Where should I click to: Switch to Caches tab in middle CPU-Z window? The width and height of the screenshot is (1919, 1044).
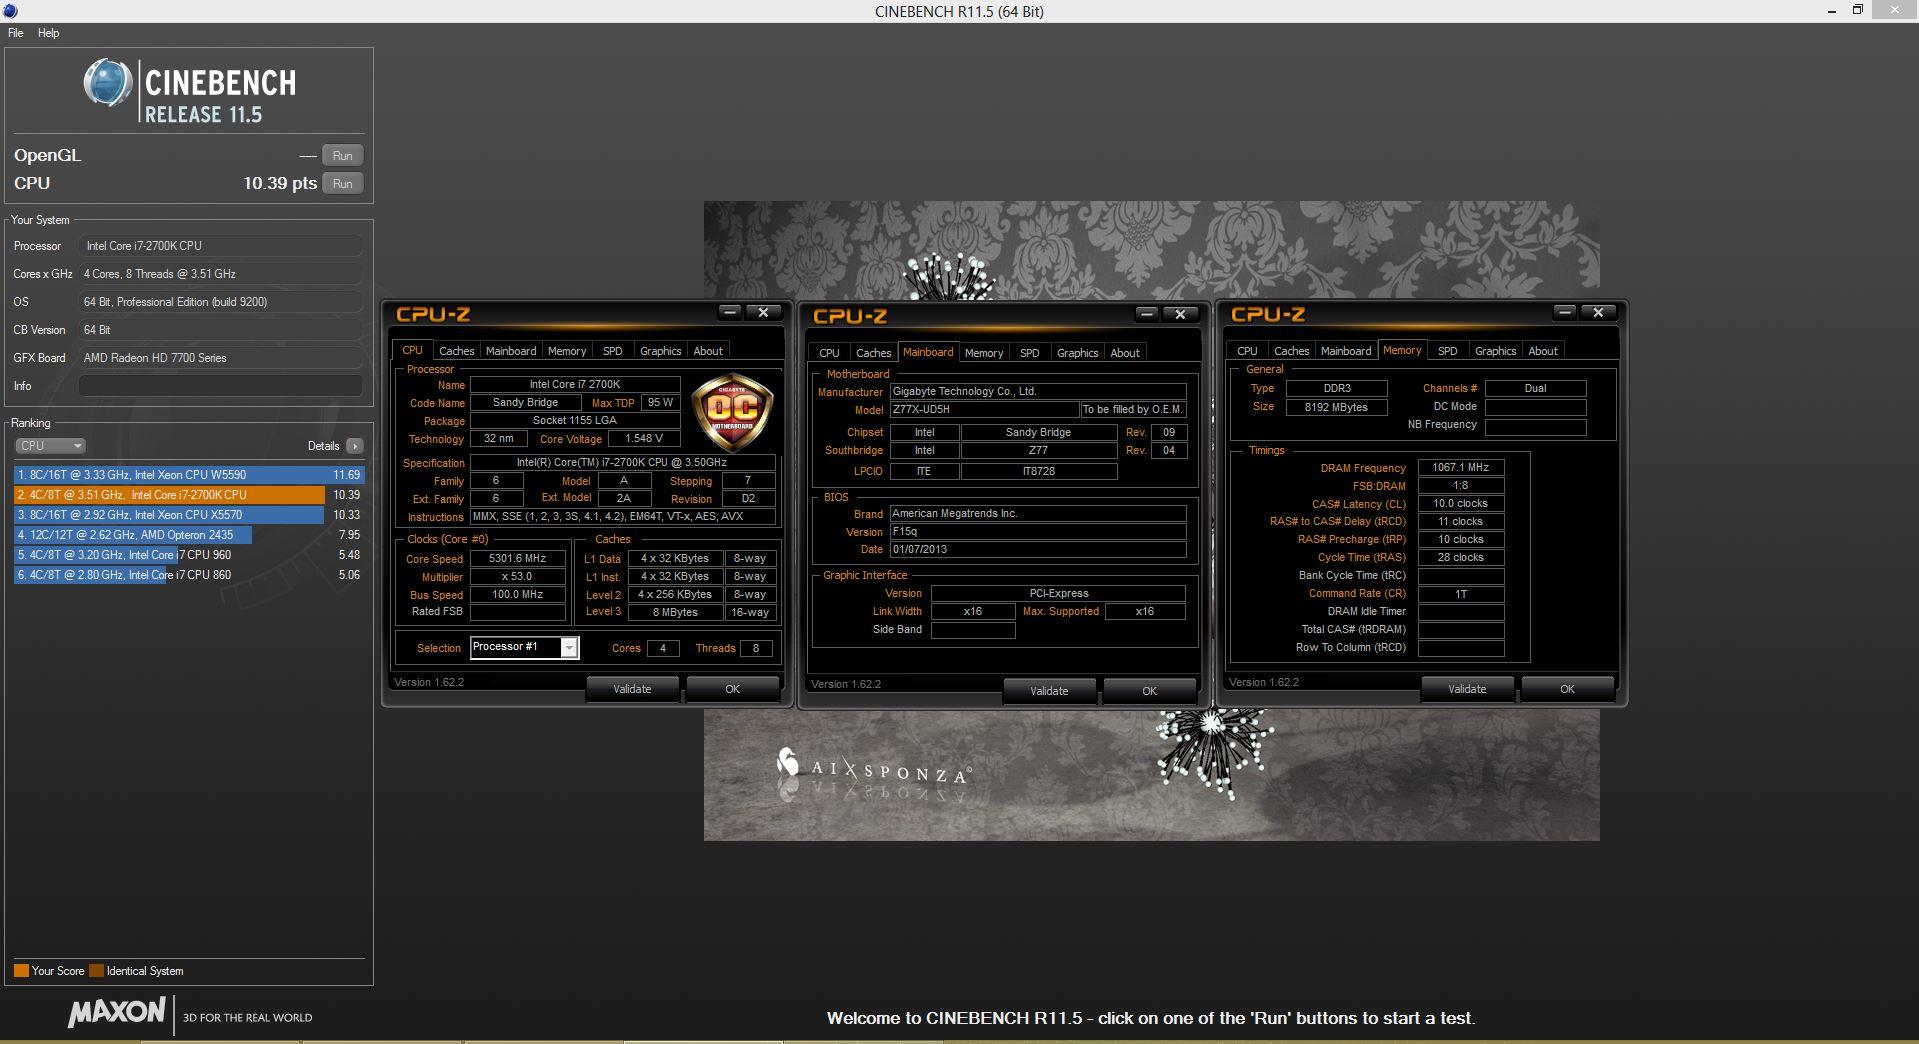point(873,353)
